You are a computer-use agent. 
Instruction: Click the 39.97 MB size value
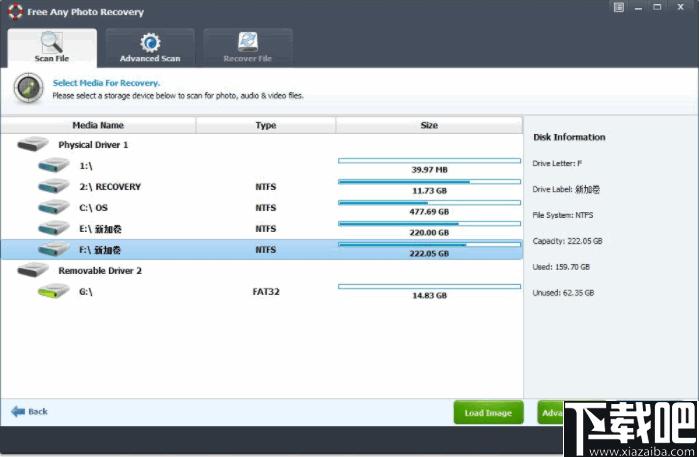click(x=429, y=170)
